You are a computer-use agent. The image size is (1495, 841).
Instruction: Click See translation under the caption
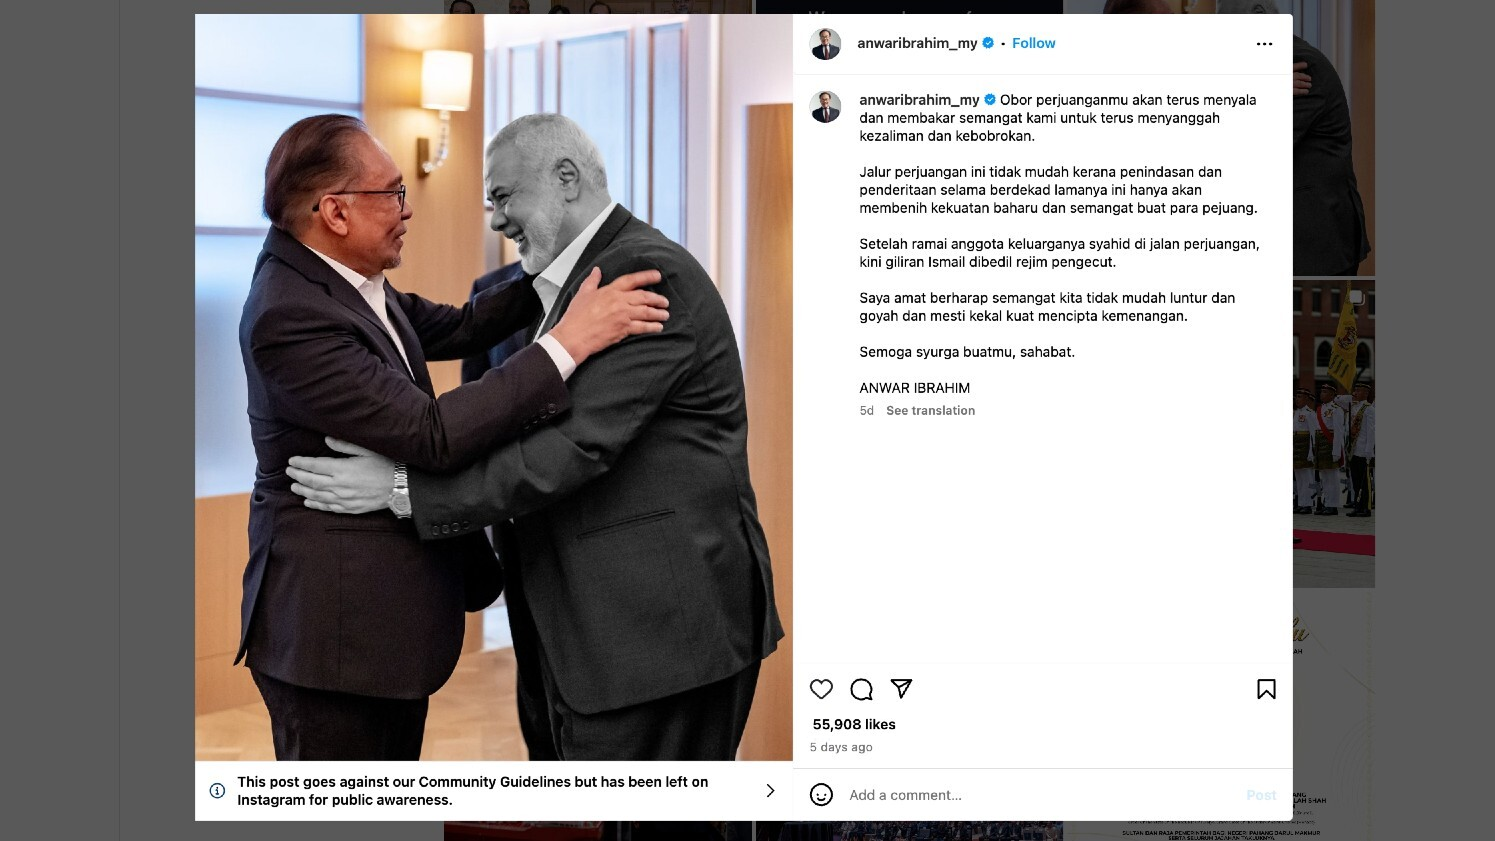click(930, 411)
